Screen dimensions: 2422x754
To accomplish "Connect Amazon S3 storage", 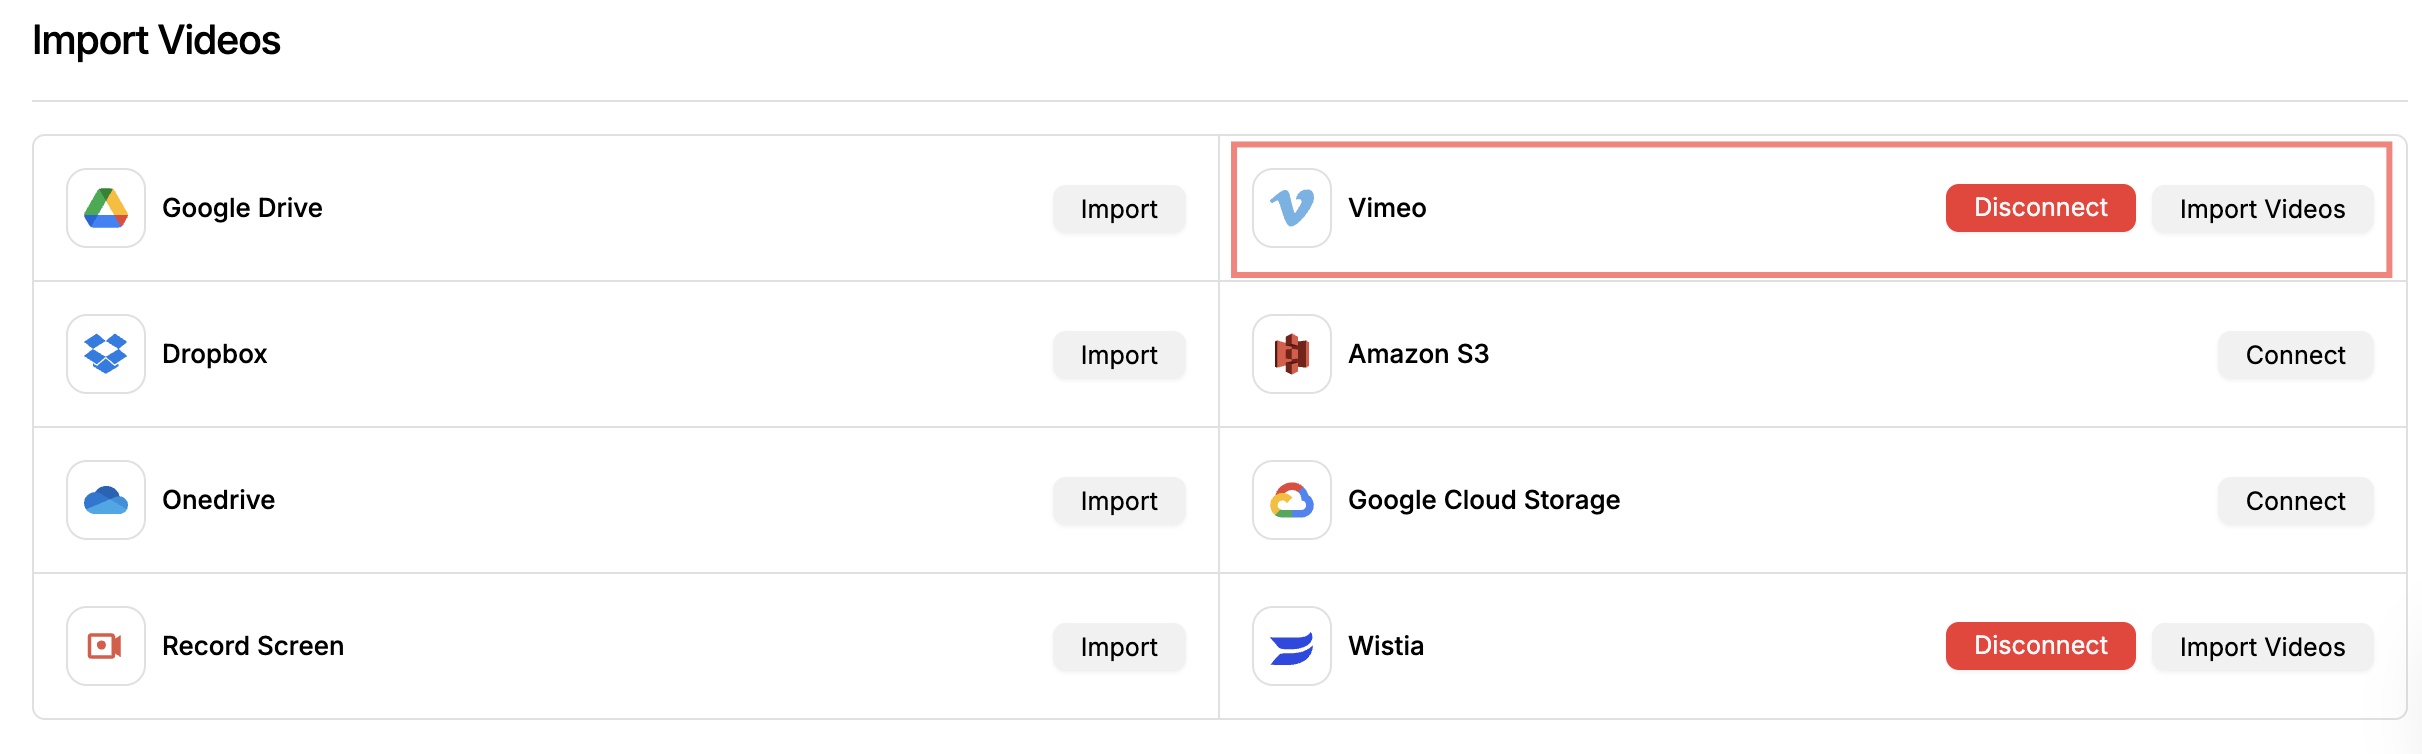I will 2295,355.
